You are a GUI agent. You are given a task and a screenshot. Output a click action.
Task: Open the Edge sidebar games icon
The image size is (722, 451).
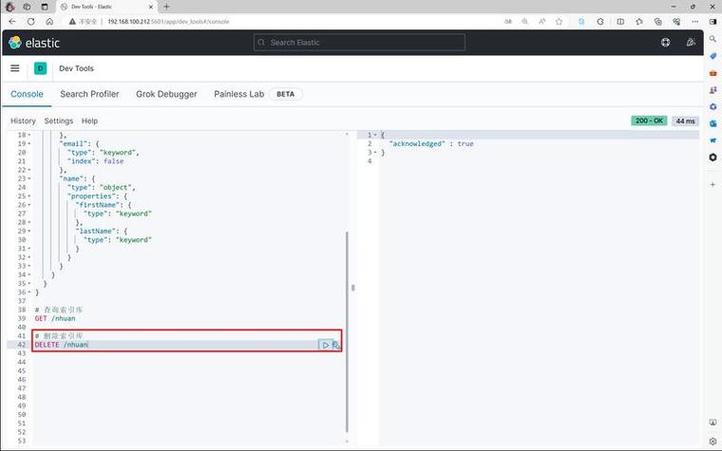(x=713, y=90)
